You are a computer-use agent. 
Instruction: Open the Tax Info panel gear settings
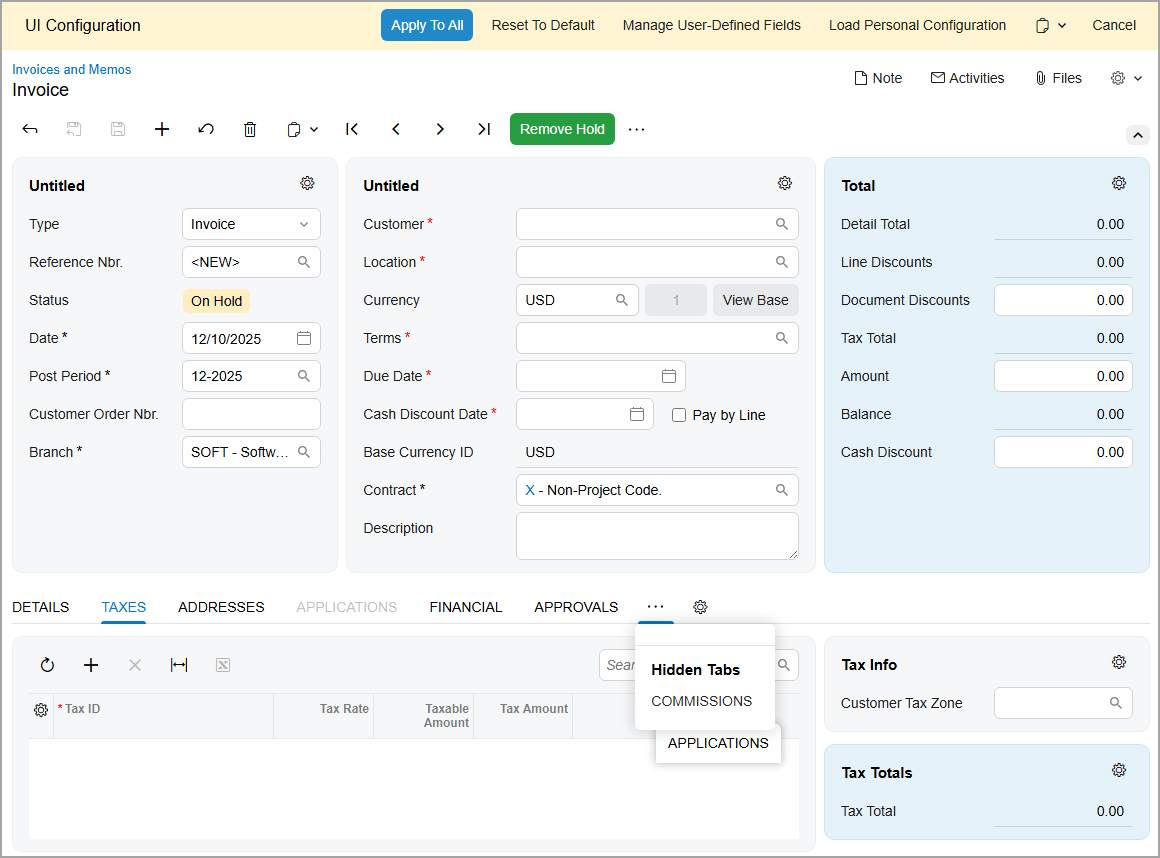pyautogui.click(x=1119, y=662)
